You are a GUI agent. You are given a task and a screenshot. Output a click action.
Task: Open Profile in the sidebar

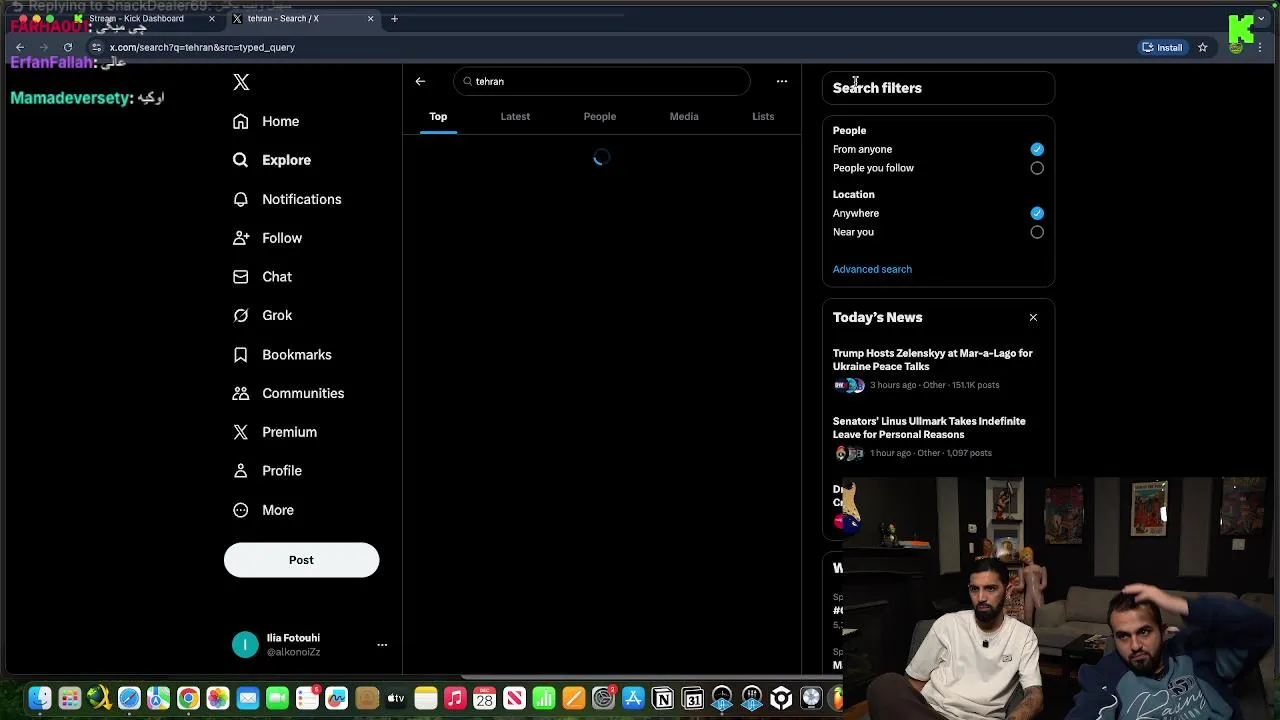[267, 471]
